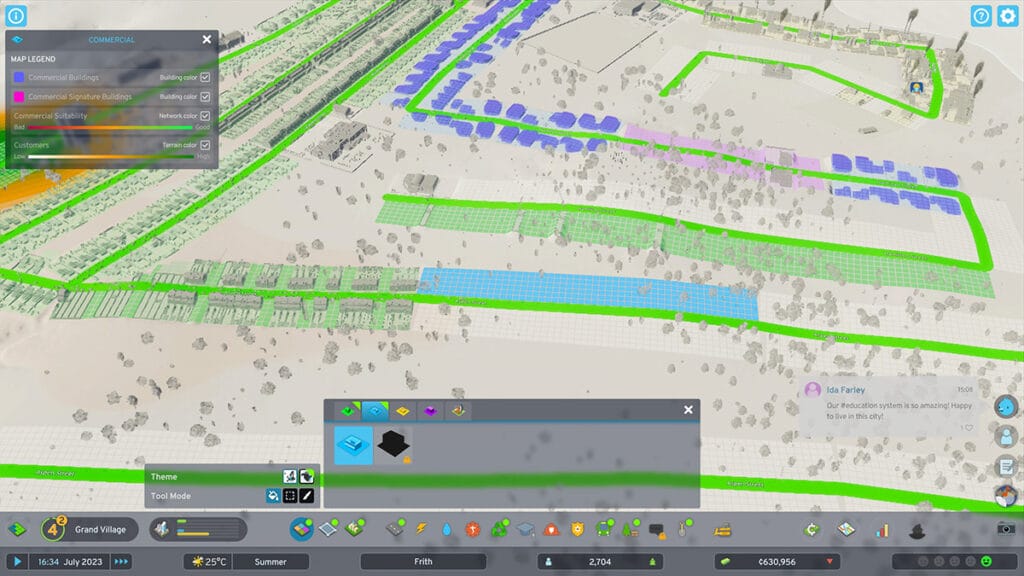Disable Terrain color for Customers
Image resolution: width=1024 pixels, height=576 pixels.
[x=205, y=144]
